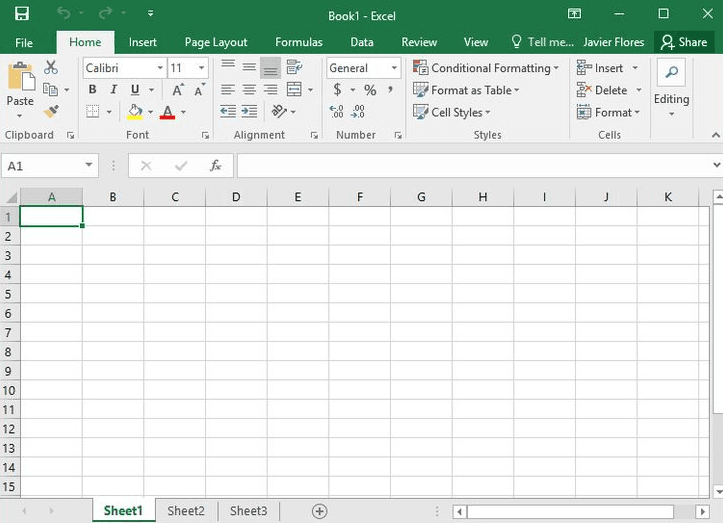Collapse the ribbon with the chevron

tap(715, 135)
